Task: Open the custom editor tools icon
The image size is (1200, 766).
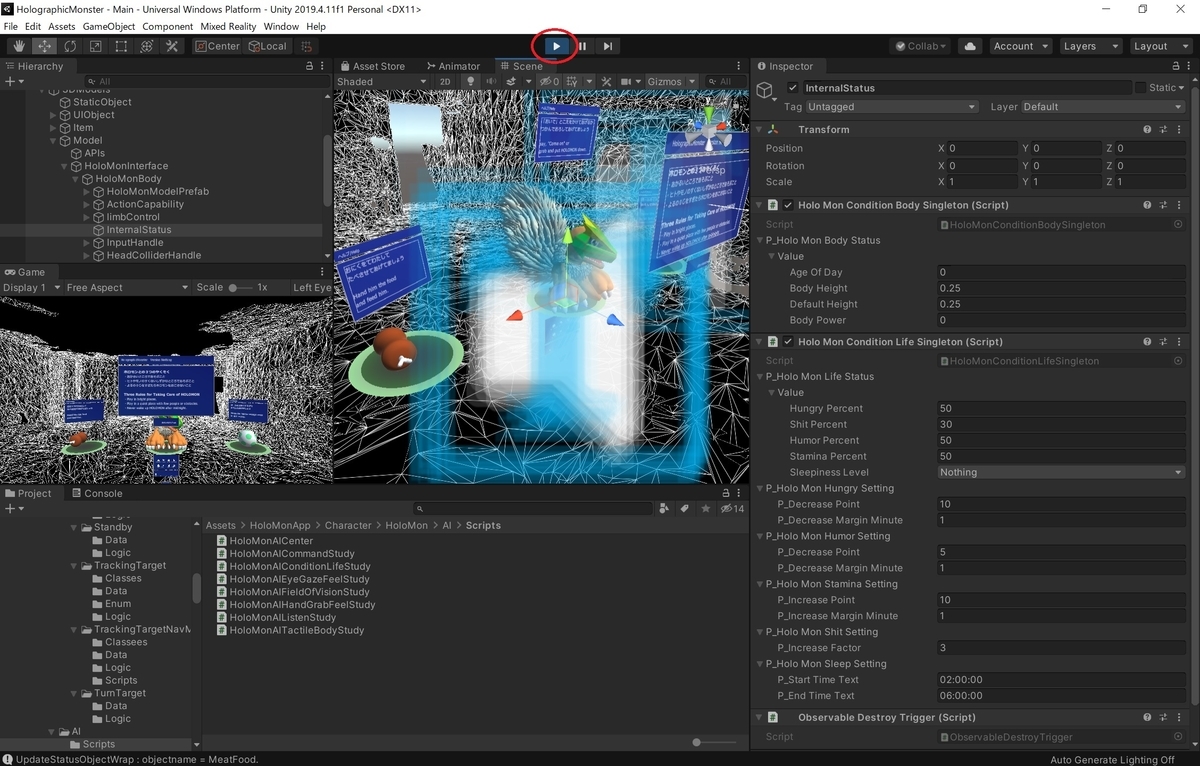Action: (x=172, y=46)
